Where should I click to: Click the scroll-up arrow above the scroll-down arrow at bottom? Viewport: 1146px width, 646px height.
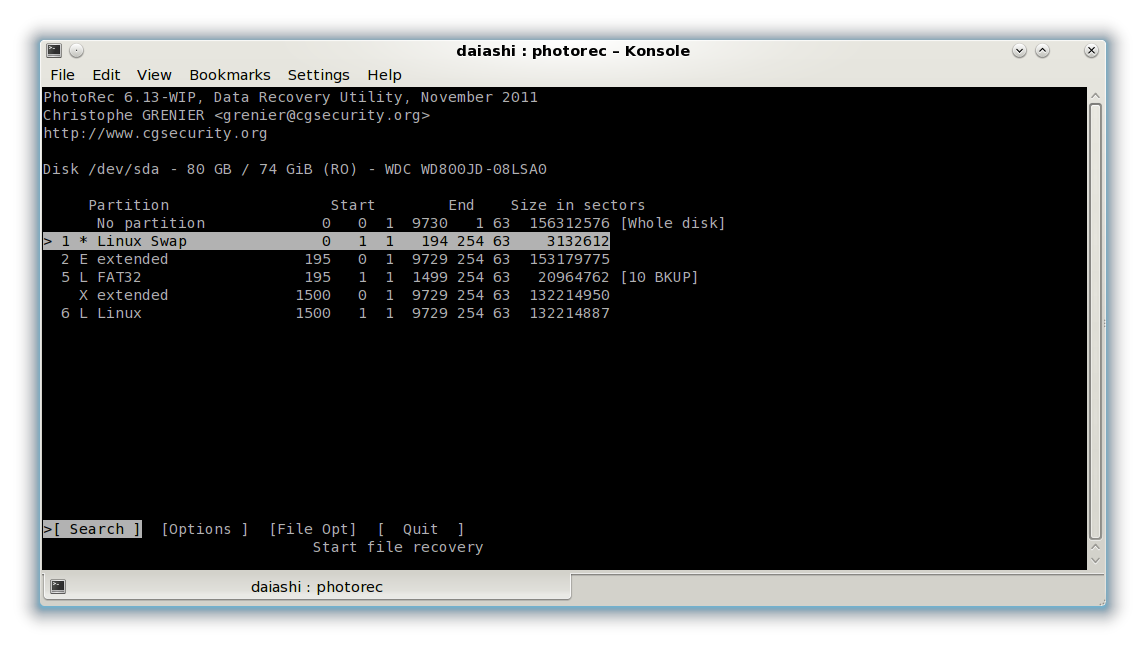tap(1095, 547)
